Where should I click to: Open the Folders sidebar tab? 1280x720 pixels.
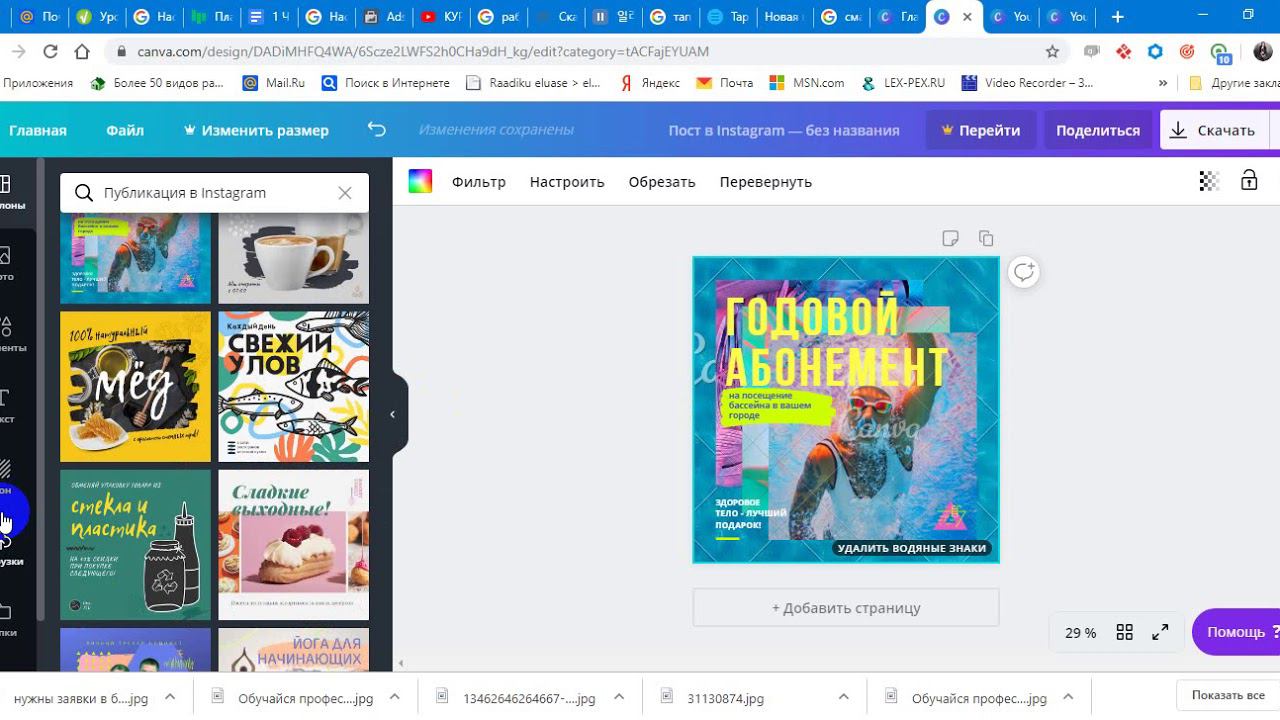8,620
